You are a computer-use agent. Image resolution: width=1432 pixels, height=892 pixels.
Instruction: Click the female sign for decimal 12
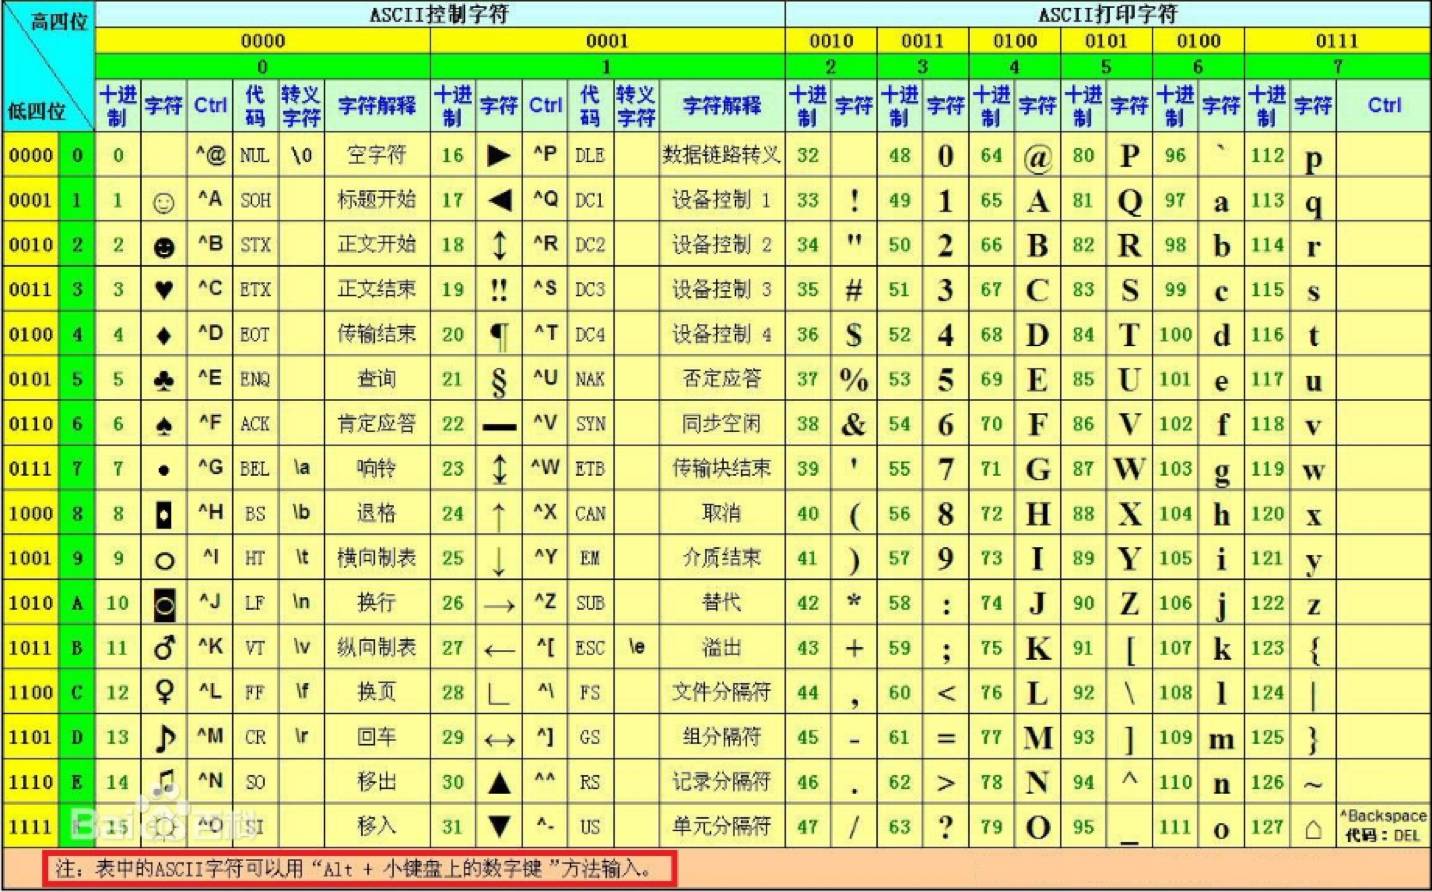click(164, 692)
